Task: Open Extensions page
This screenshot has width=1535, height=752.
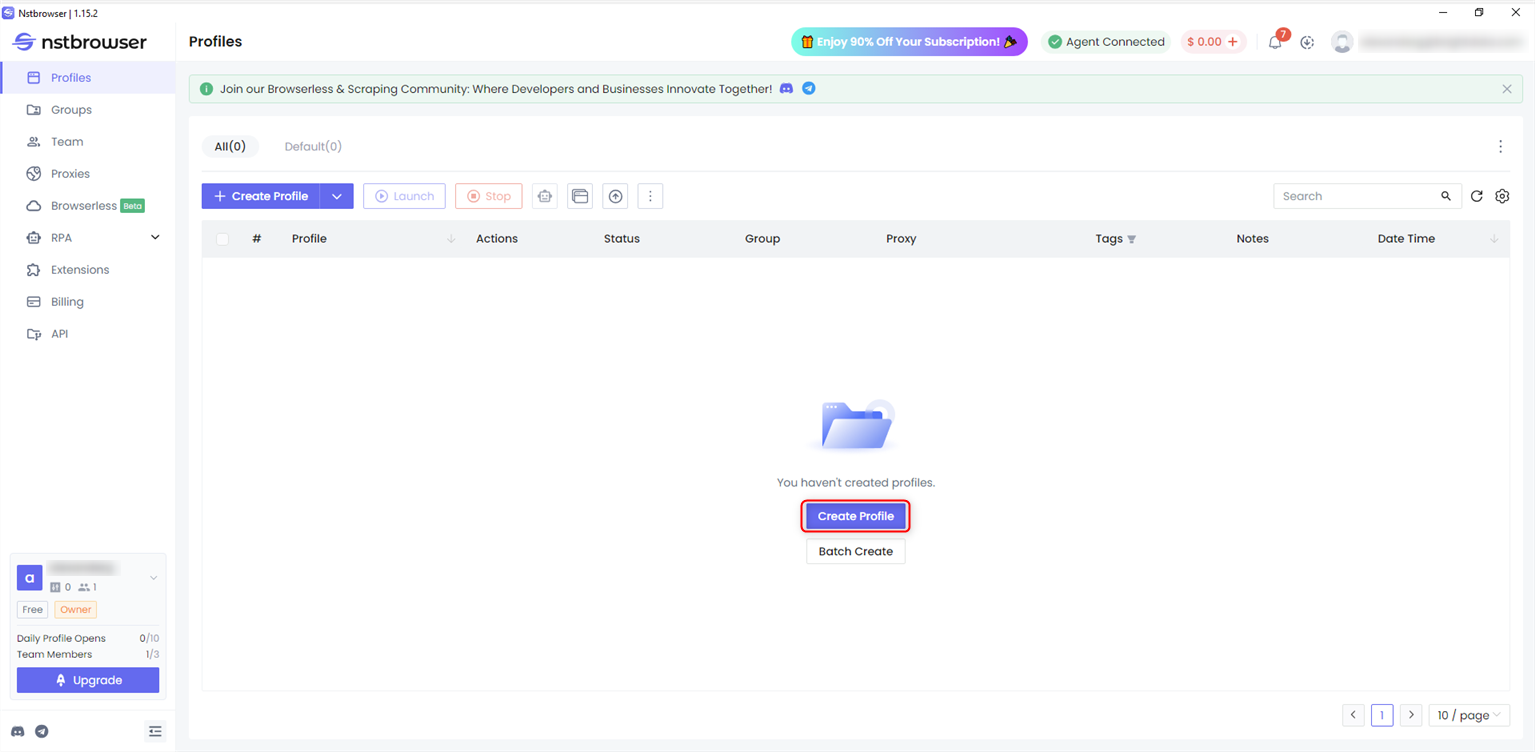Action: click(87, 270)
